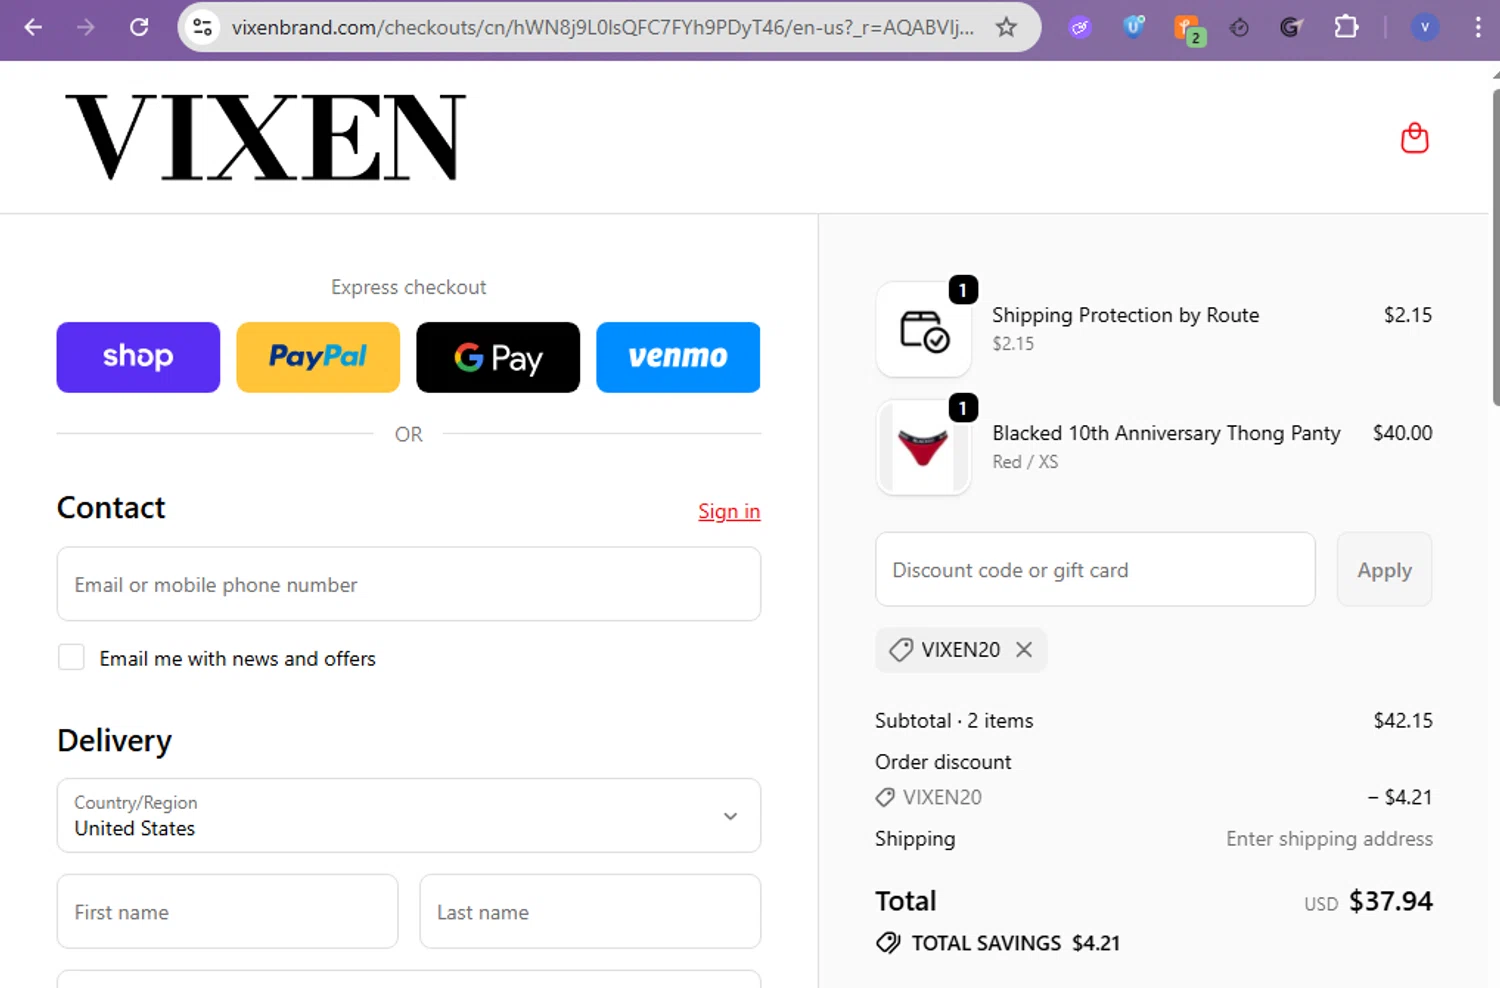Click the Red / XS variant text
The width and height of the screenshot is (1500, 988).
tap(1025, 461)
